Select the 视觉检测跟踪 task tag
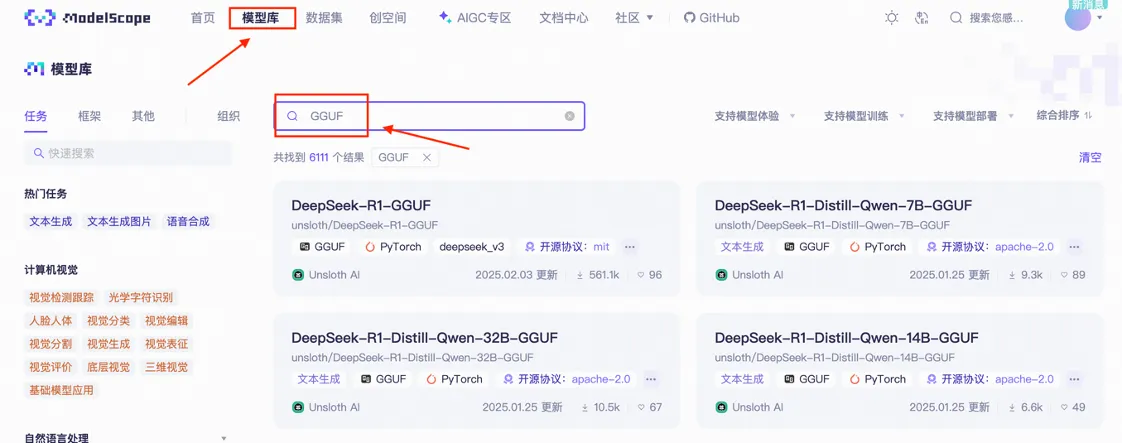This screenshot has height=444, width=1122. (62, 298)
